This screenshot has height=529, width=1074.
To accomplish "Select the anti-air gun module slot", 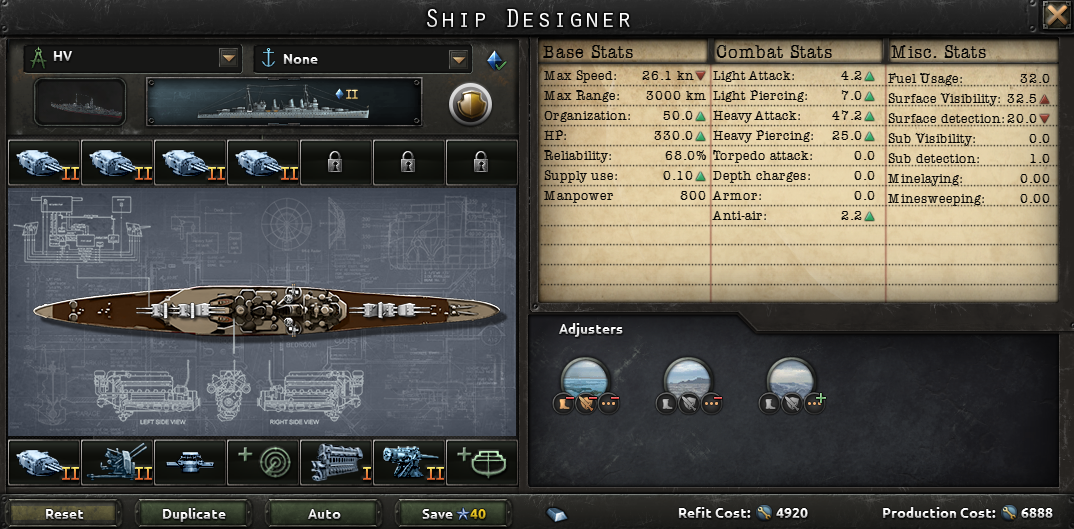I will click(117, 463).
